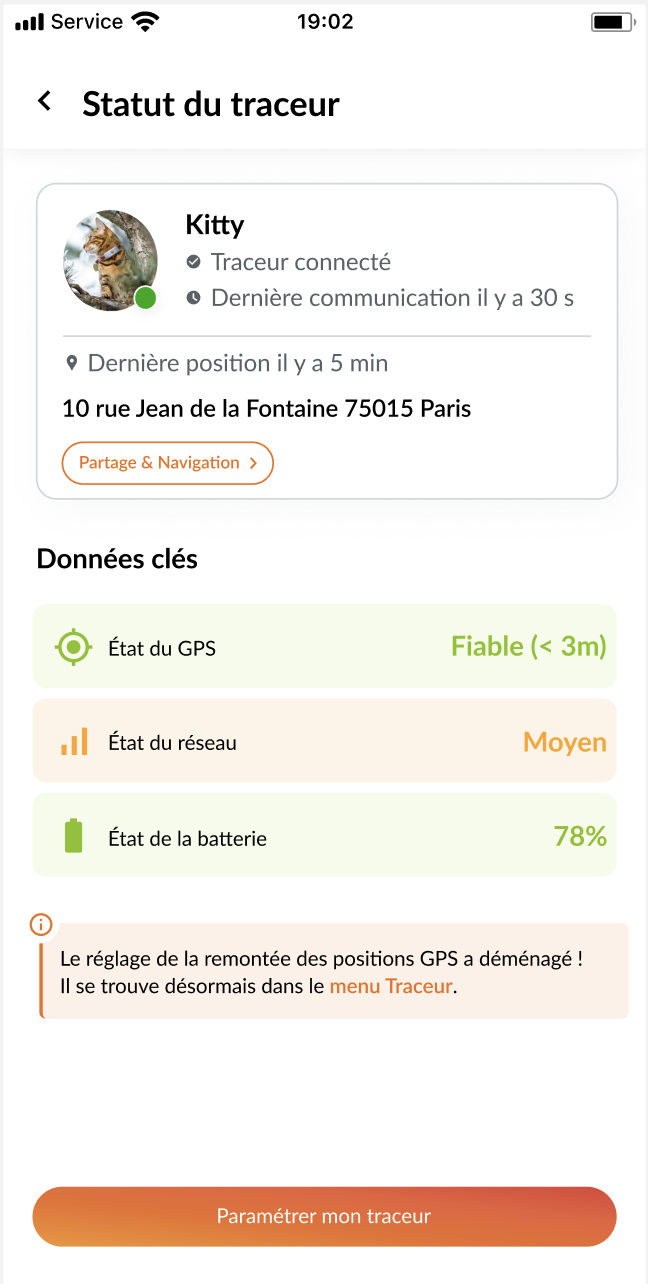The image size is (648, 1284).
Task: Click the location pin icon
Action: (72, 363)
